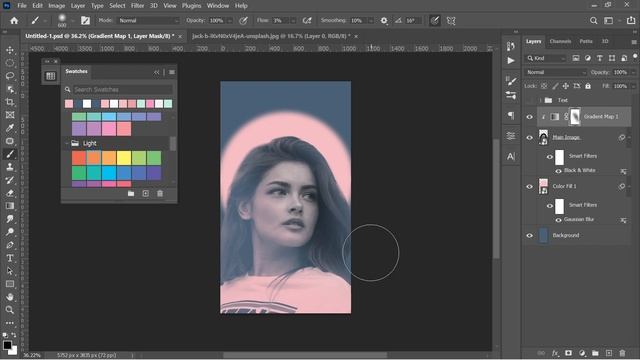Open smoothing options gear icon

[x=384, y=20]
